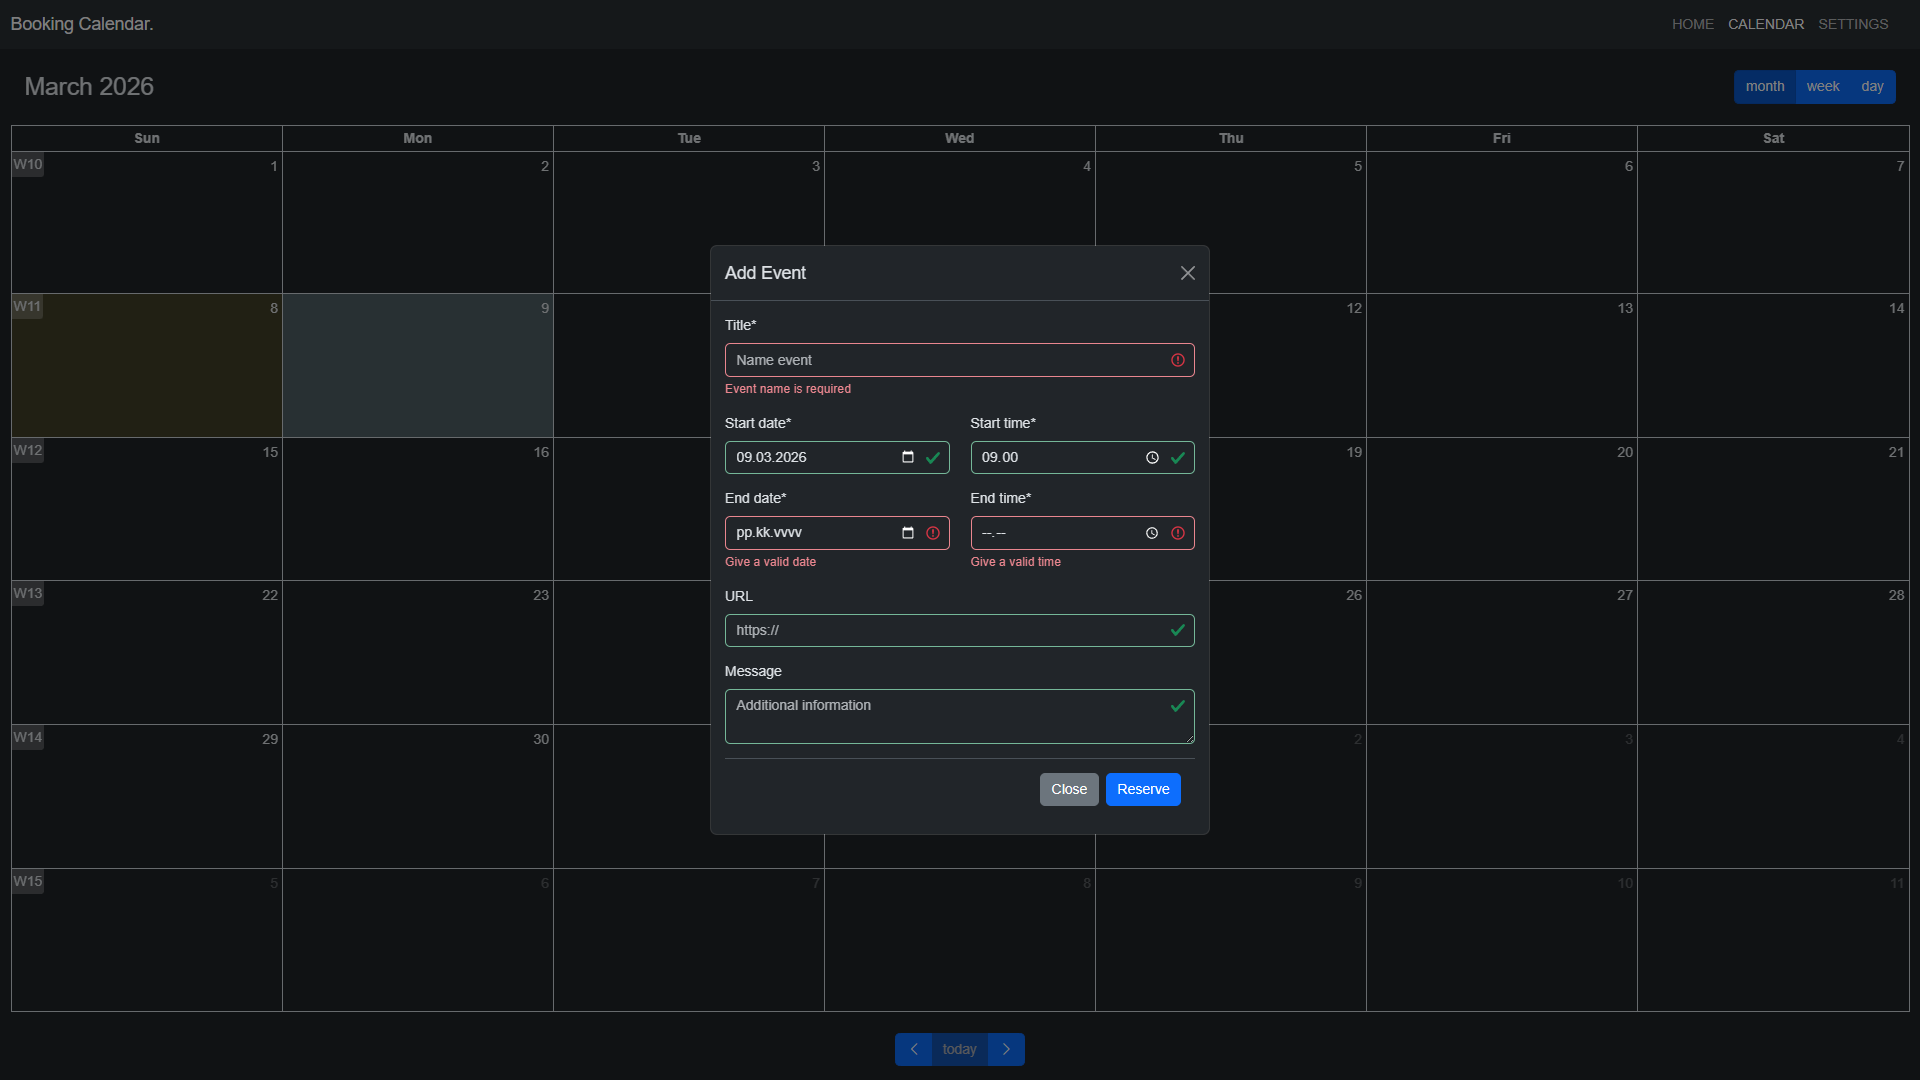Viewport: 1920px width, 1080px height.
Task: Go to previous month with left chevron
Action: click(913, 1049)
